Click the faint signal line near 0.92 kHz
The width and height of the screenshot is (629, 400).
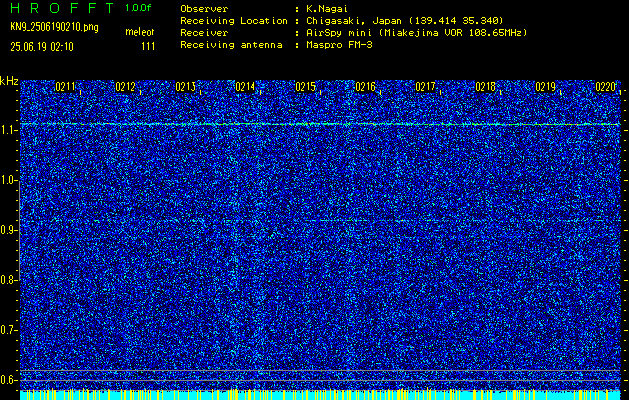point(320,221)
